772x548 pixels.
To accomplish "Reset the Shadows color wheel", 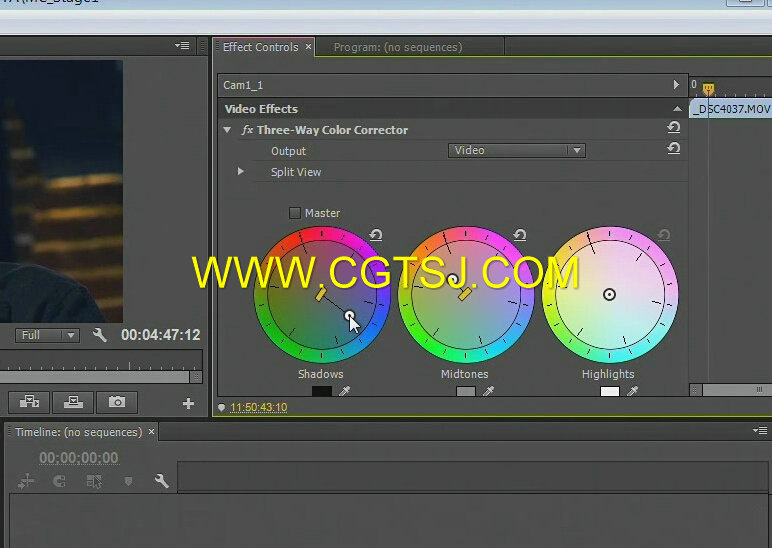I will coord(376,235).
